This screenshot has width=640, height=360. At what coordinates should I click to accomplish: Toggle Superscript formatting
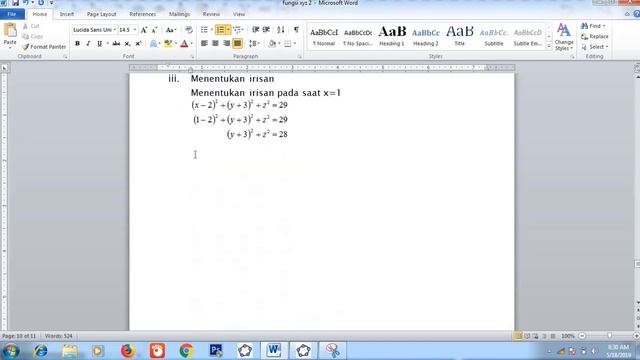coord(138,43)
